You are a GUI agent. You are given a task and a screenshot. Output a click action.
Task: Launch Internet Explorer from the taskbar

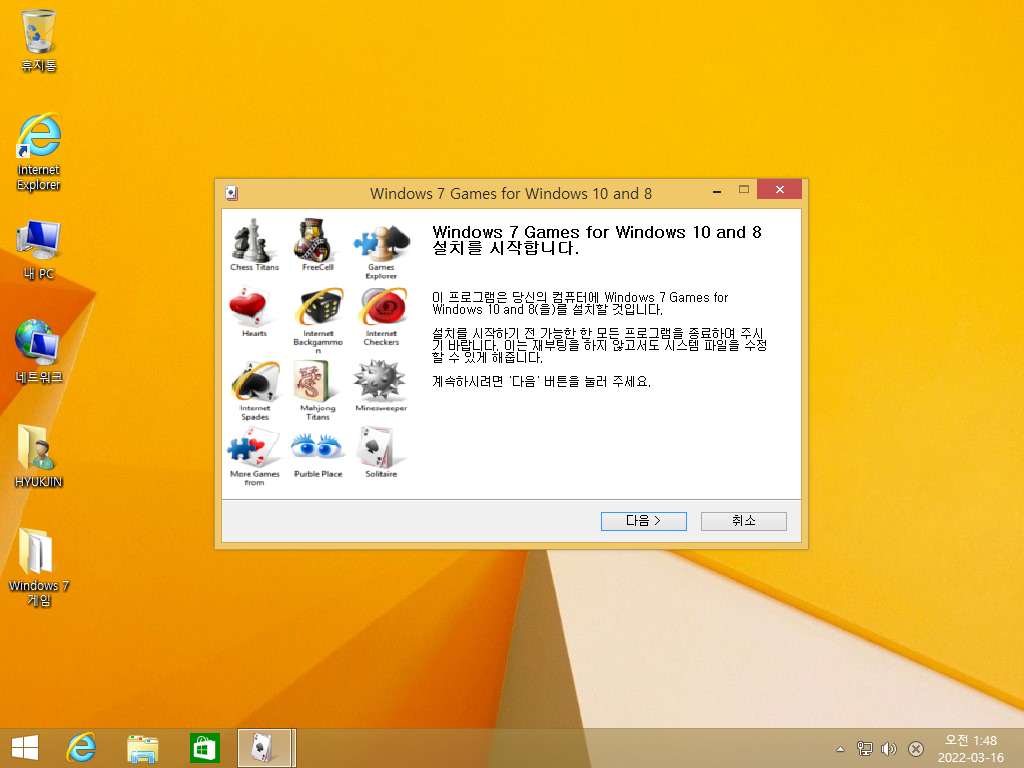point(82,748)
